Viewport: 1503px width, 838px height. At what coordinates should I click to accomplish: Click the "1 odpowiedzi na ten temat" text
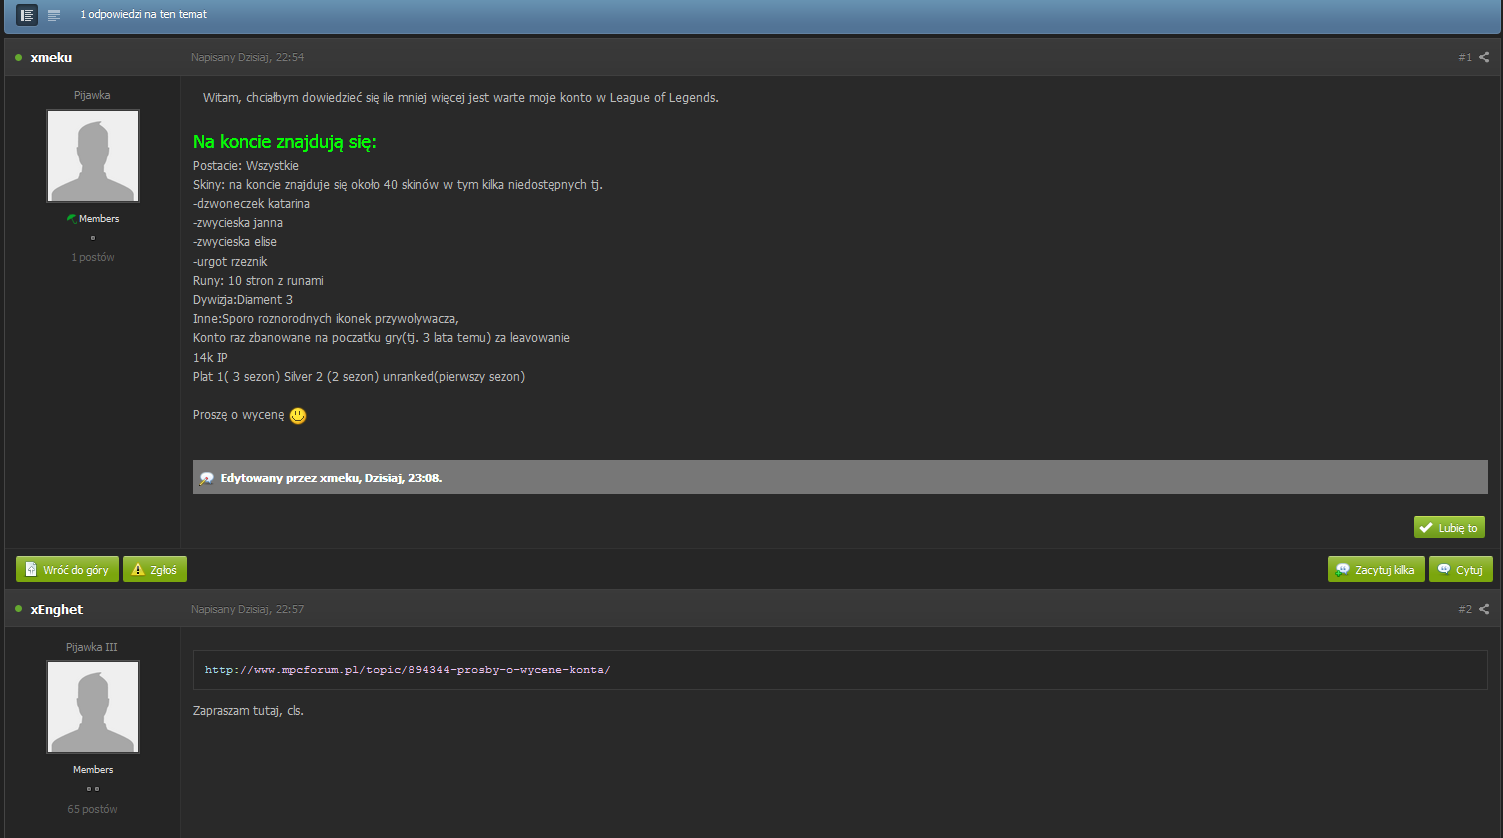pyautogui.click(x=144, y=15)
